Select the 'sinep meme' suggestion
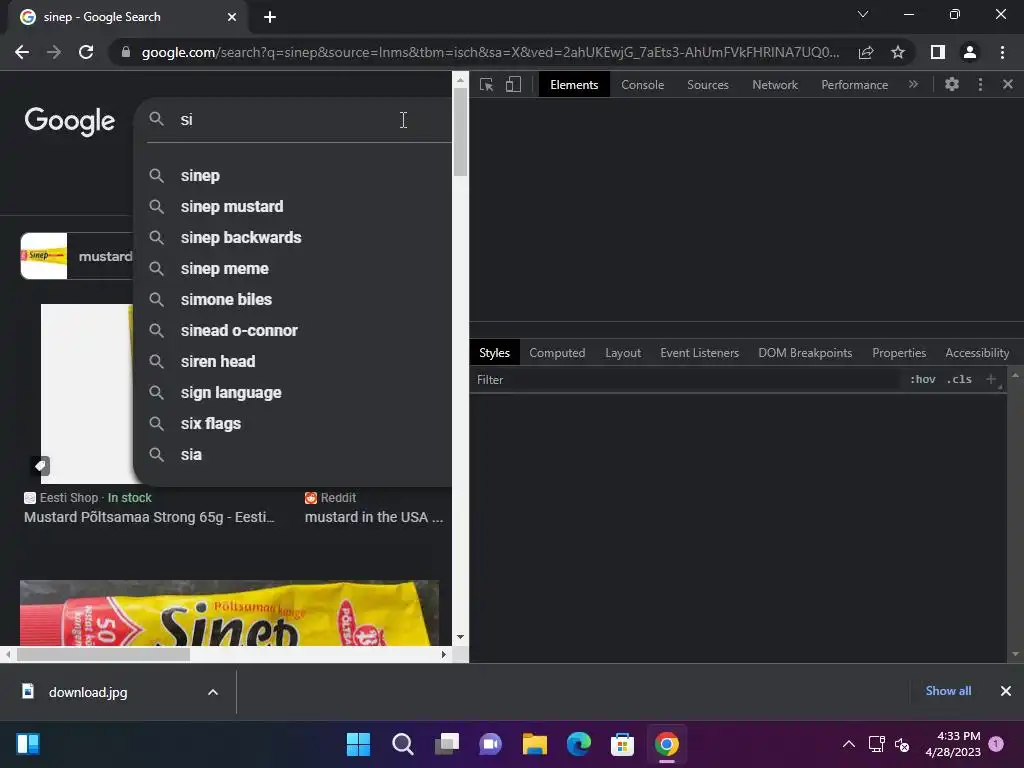The height and width of the screenshot is (768, 1024). click(x=293, y=268)
